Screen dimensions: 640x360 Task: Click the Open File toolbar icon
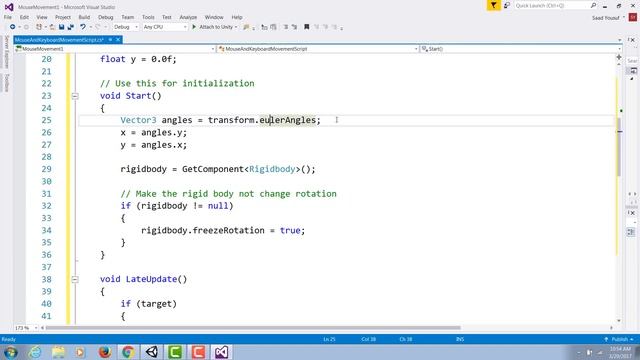tap(52, 27)
